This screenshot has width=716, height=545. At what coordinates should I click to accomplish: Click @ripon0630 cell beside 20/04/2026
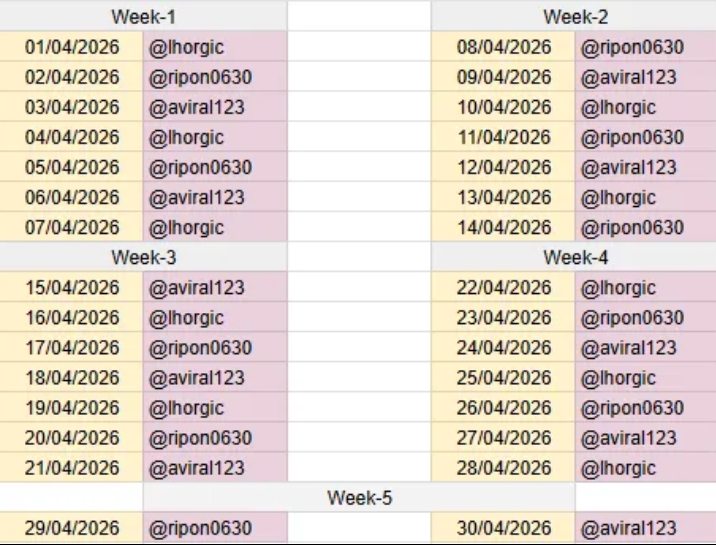point(215,438)
